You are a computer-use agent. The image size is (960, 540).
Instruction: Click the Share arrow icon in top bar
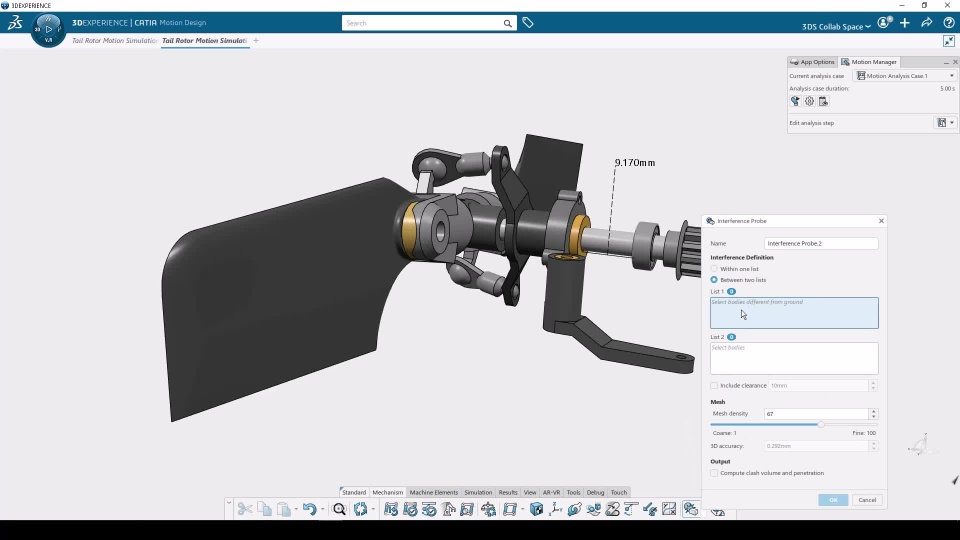point(926,23)
